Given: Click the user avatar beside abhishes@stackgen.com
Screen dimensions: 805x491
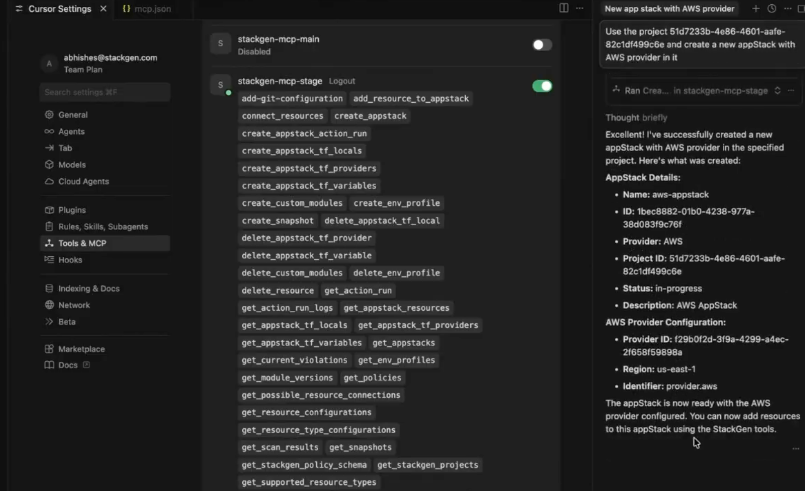Looking at the screenshot, I should pyautogui.click(x=49, y=64).
